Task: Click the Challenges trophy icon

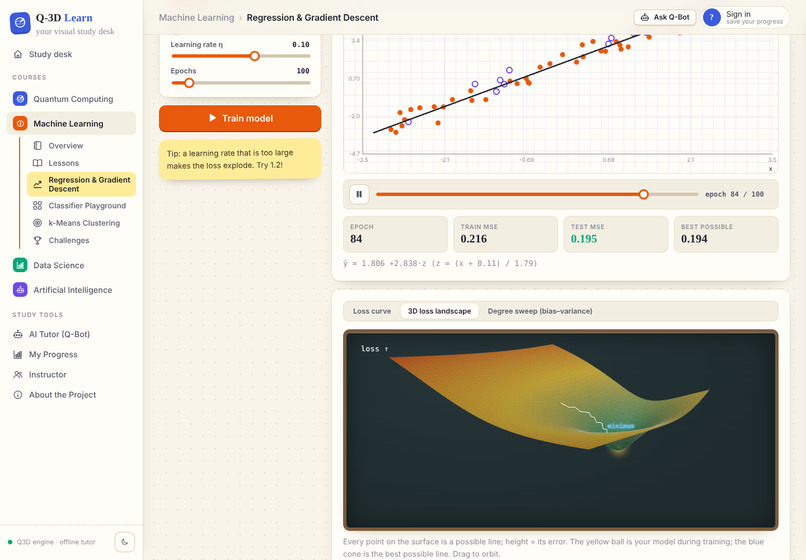Action: pyautogui.click(x=38, y=240)
